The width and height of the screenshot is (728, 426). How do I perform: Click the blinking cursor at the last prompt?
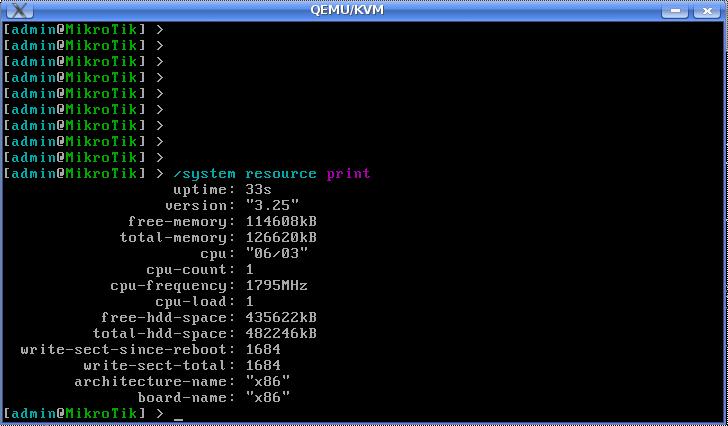[178, 419]
